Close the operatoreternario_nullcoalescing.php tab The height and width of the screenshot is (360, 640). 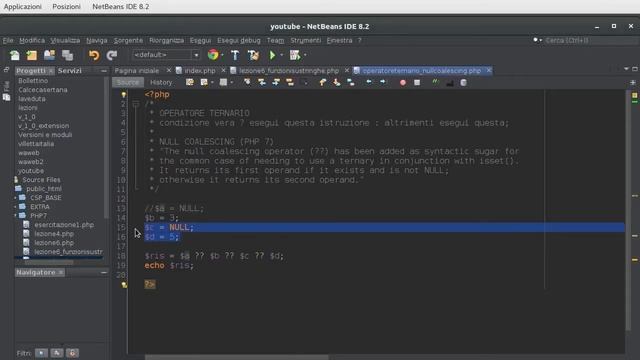[489, 71]
